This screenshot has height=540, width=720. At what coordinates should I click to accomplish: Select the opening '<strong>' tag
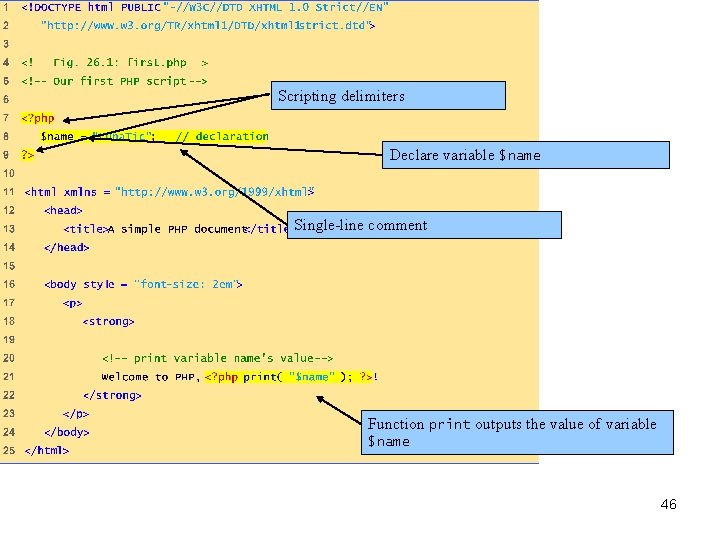(x=108, y=321)
